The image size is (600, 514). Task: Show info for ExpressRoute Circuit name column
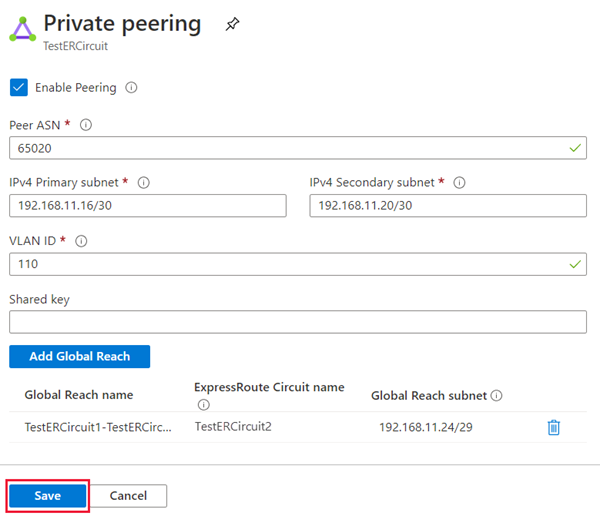coord(204,405)
